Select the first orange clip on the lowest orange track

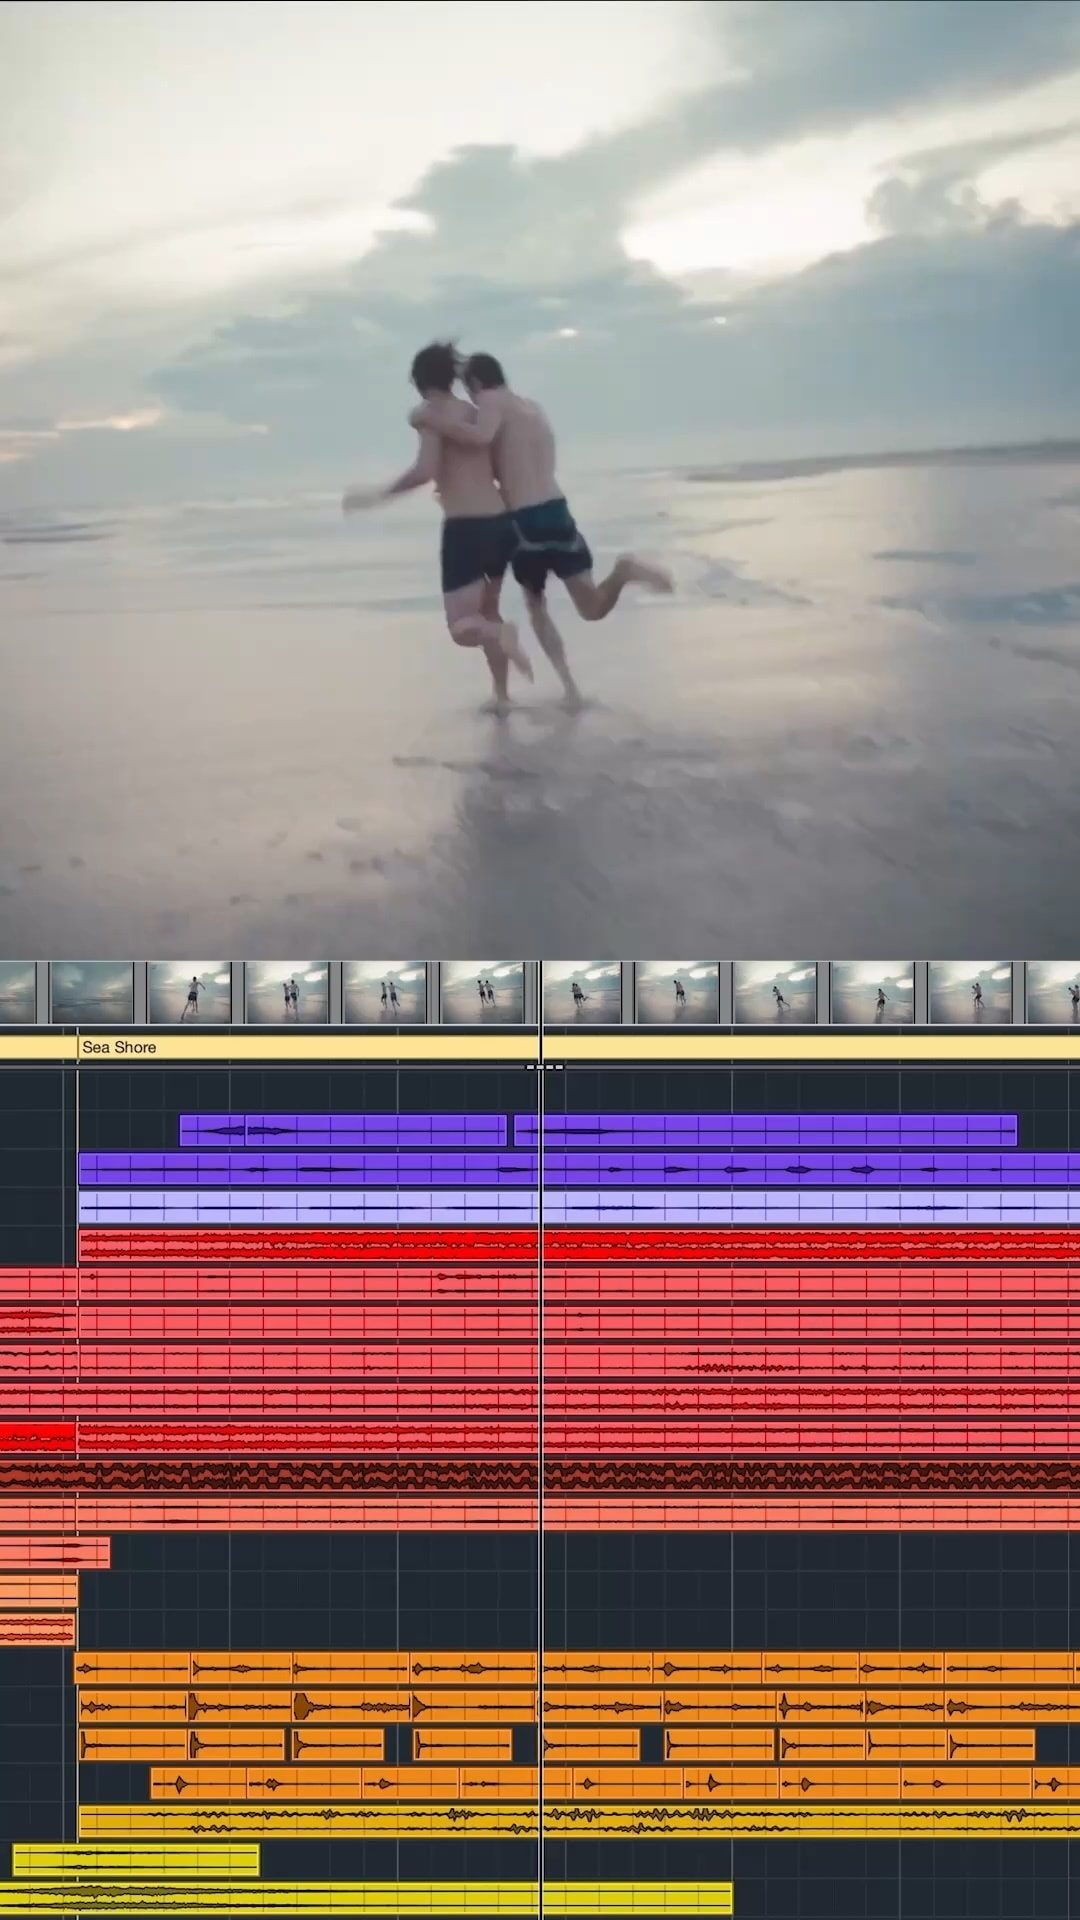198,1783
